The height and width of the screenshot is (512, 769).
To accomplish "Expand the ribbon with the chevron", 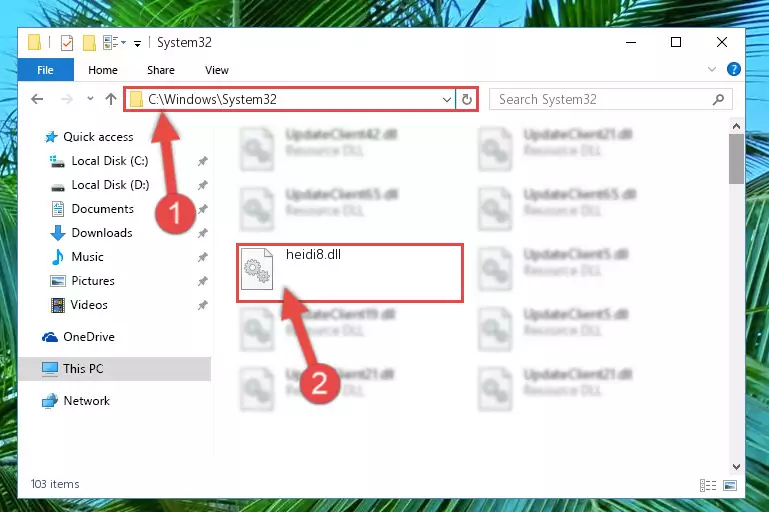I will pos(712,70).
